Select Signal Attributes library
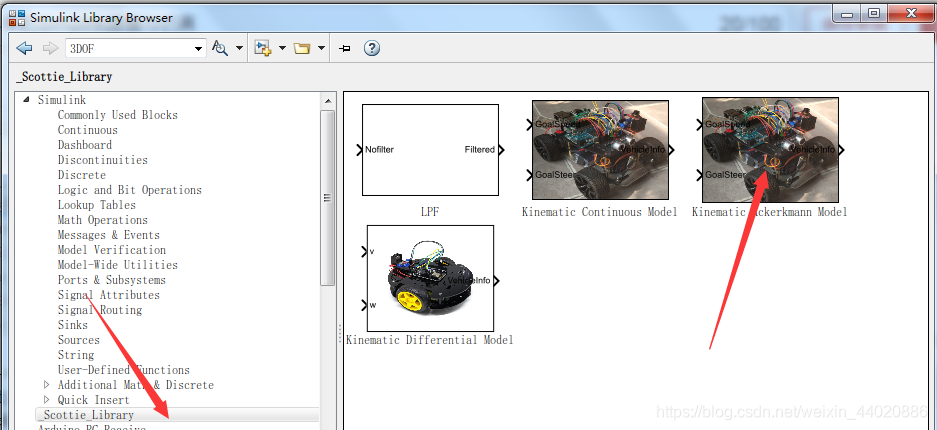Image resolution: width=937 pixels, height=430 pixels. click(109, 294)
